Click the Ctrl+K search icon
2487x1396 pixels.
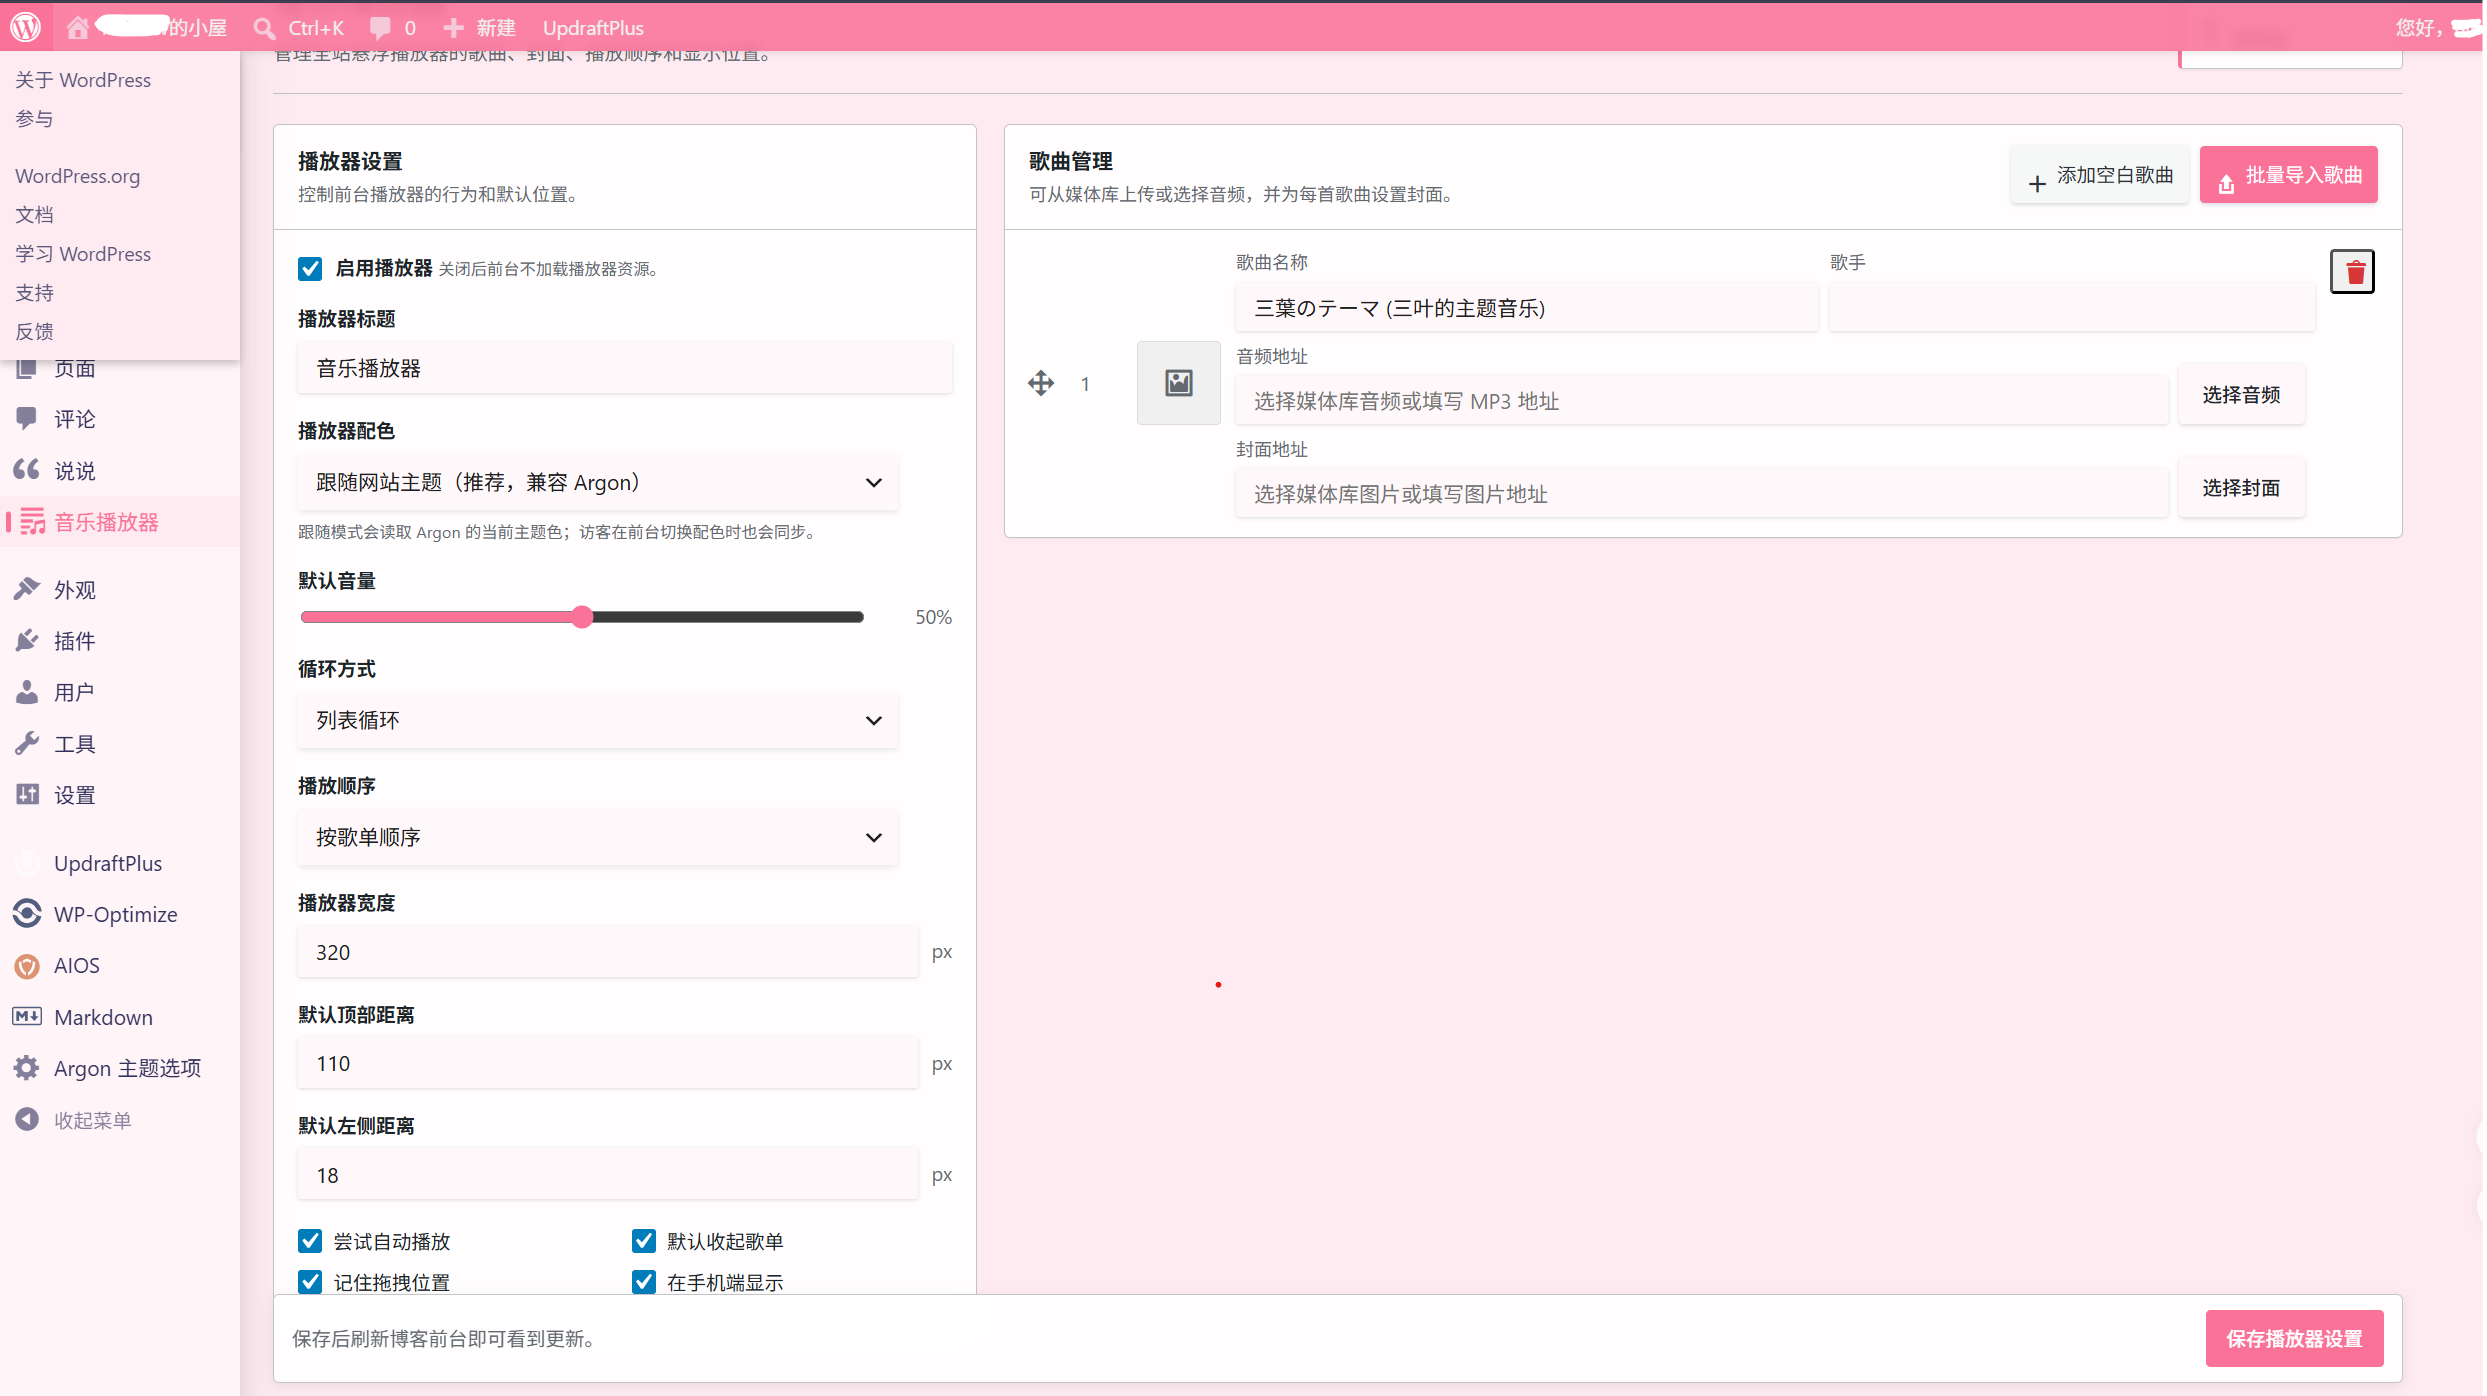click(x=264, y=28)
